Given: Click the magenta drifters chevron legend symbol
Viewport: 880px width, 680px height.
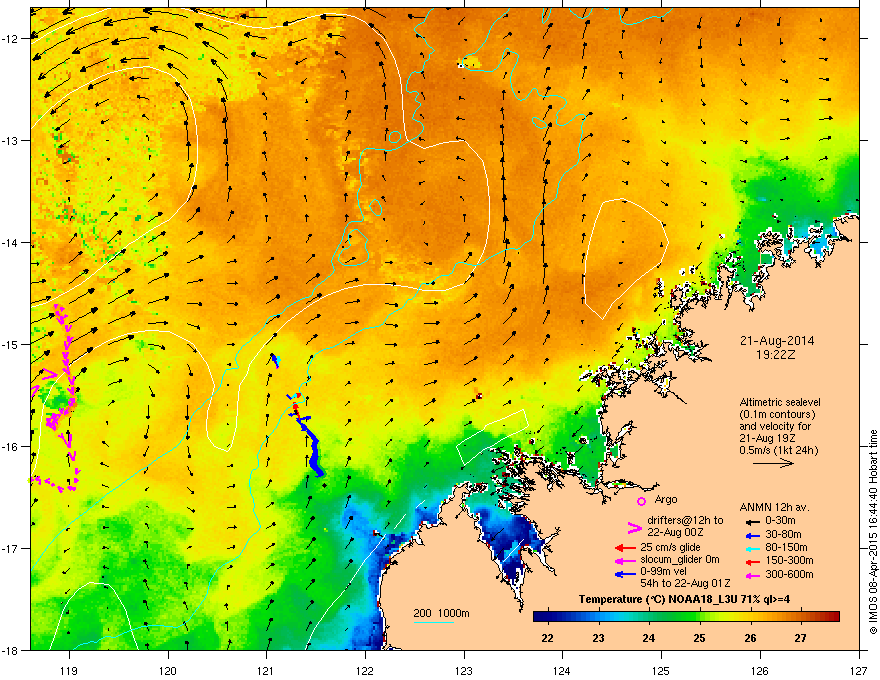Looking at the screenshot, I should [x=634, y=528].
